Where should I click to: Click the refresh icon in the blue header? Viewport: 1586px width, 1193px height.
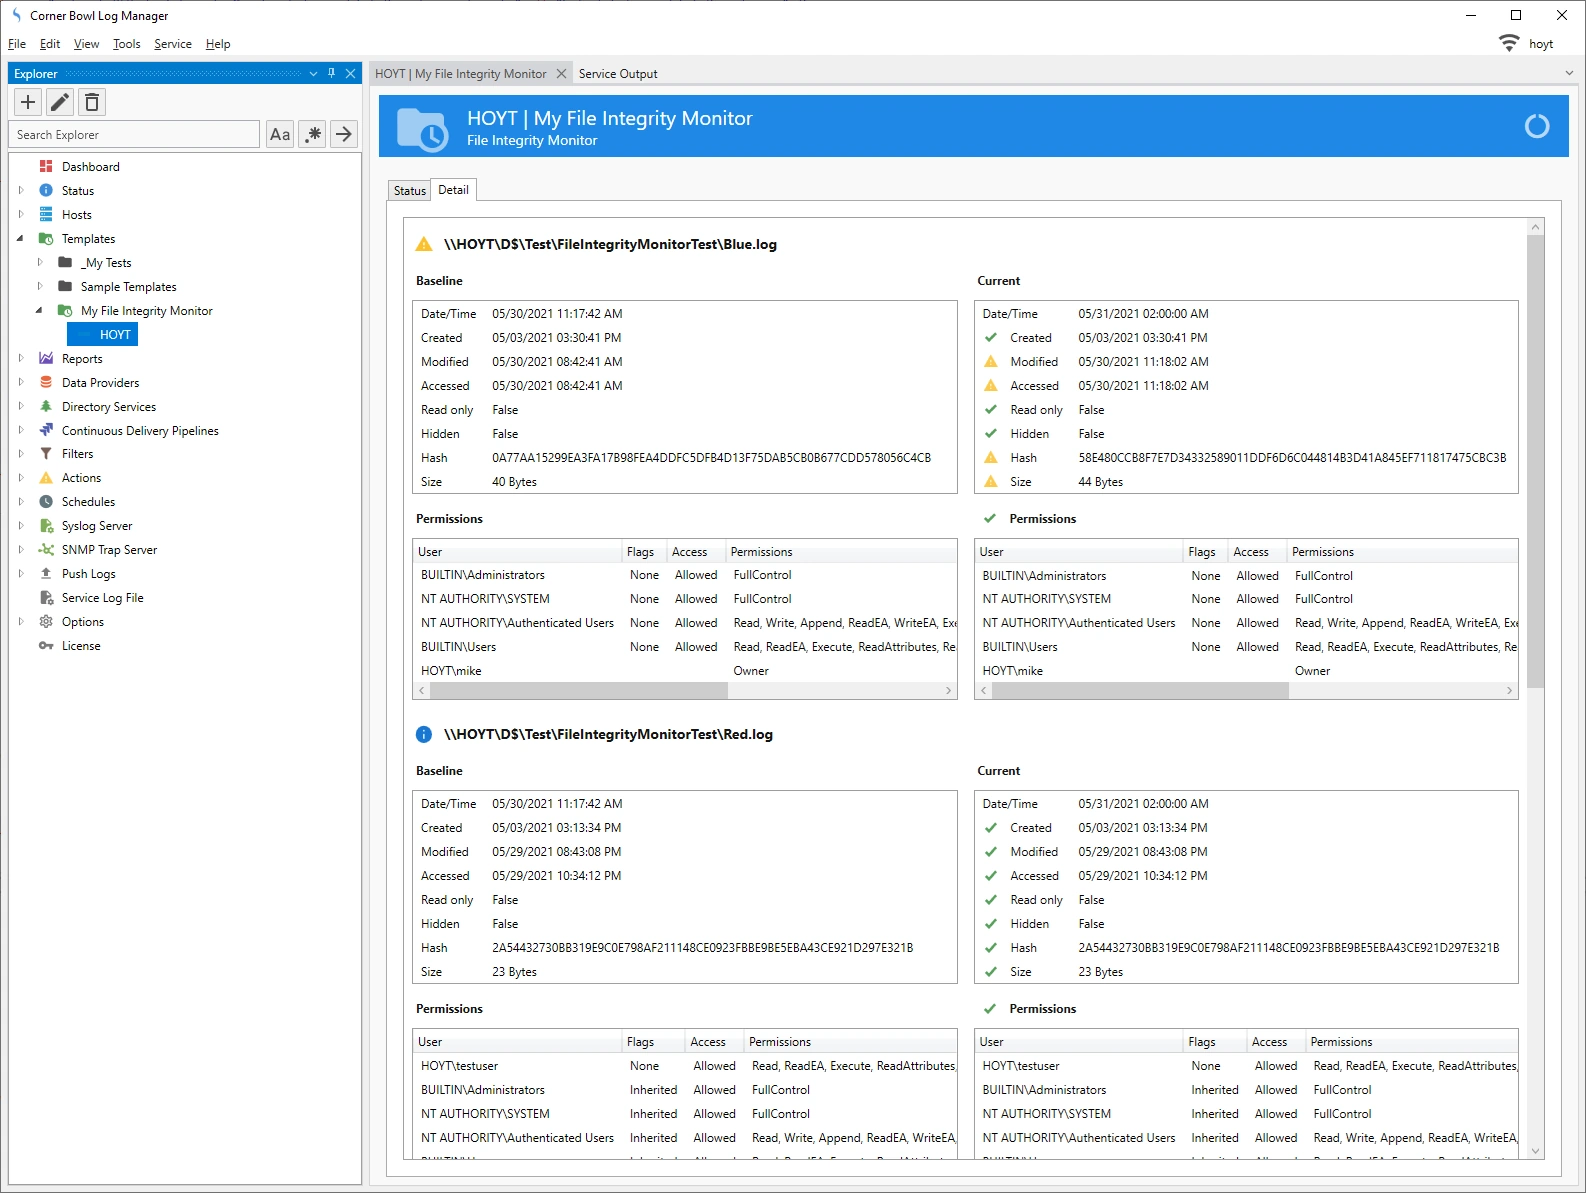pos(1536,126)
